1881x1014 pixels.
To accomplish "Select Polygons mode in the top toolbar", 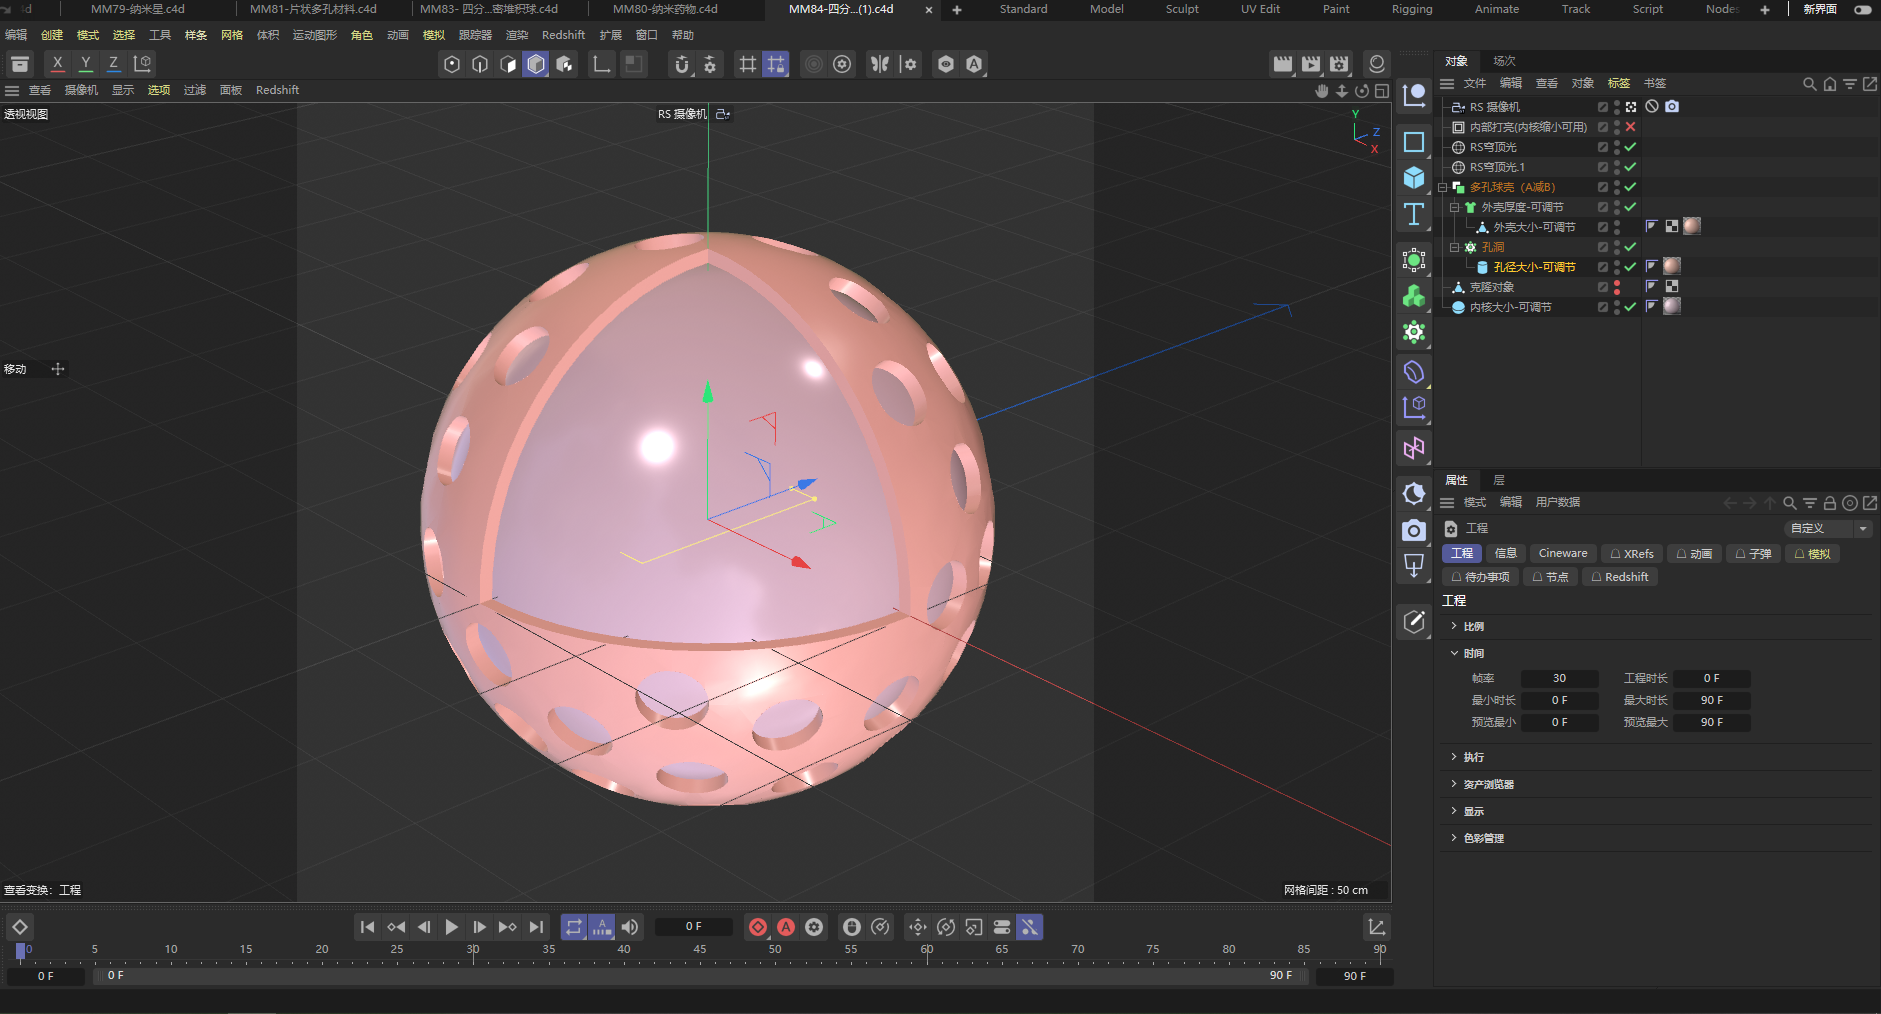I will [x=508, y=64].
